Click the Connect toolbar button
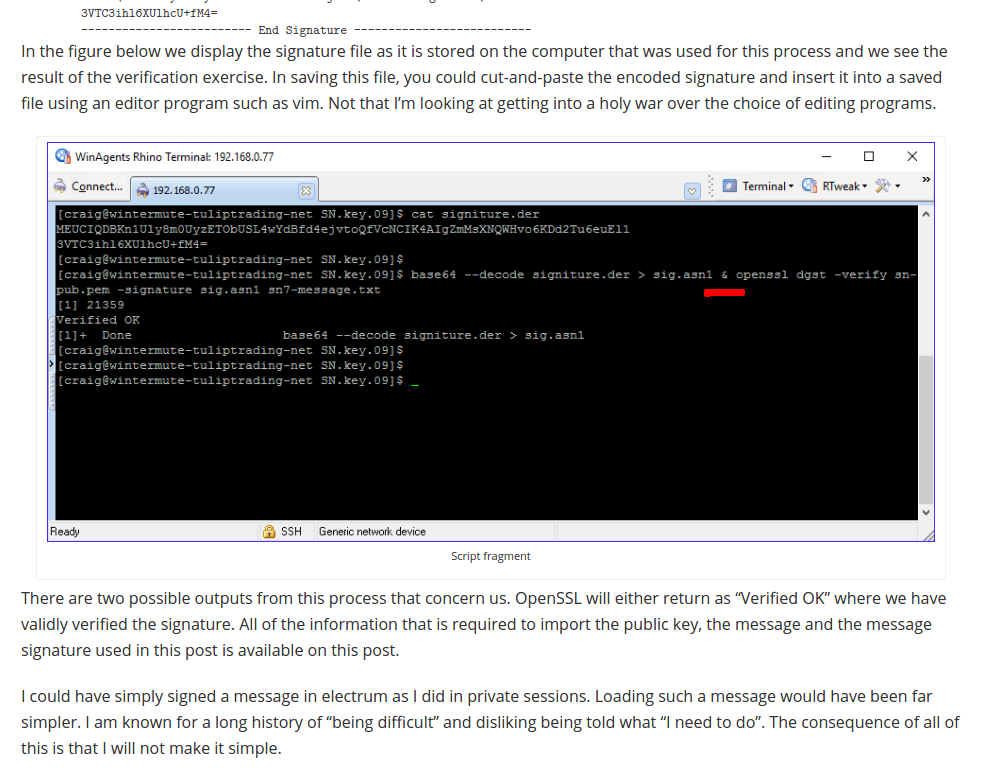 tap(90, 187)
